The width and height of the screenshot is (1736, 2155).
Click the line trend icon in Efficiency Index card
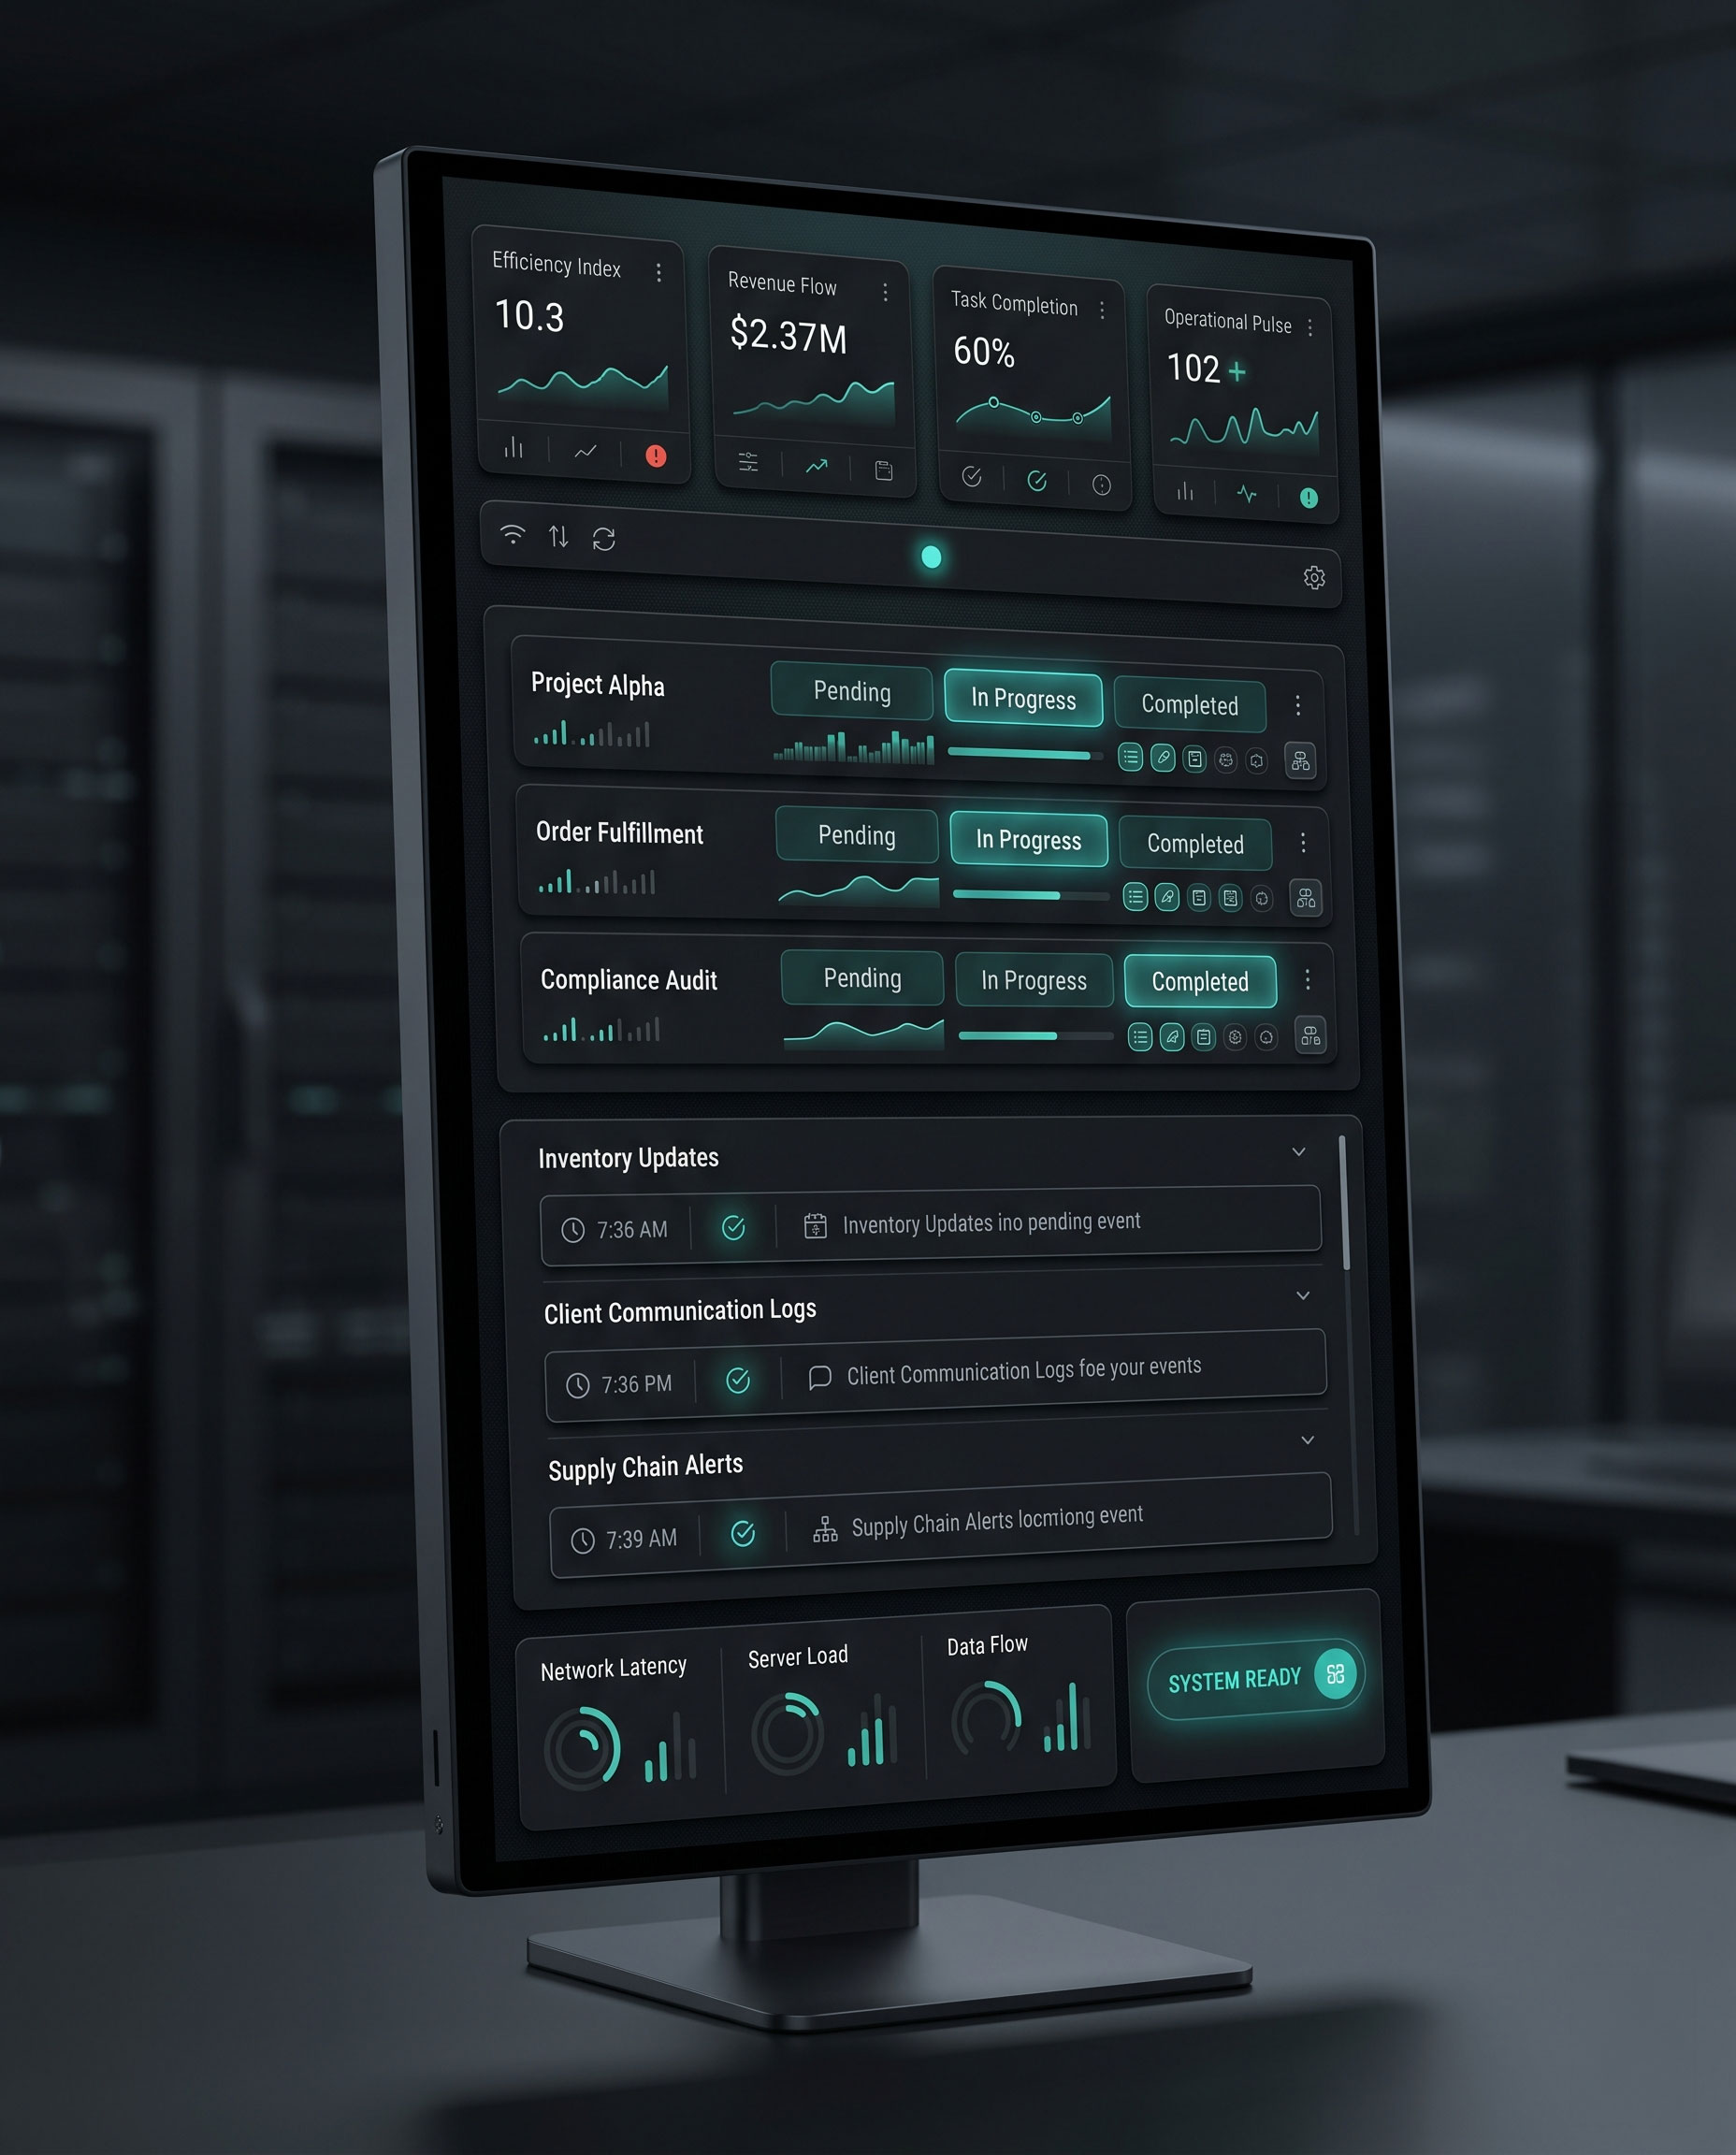[585, 452]
